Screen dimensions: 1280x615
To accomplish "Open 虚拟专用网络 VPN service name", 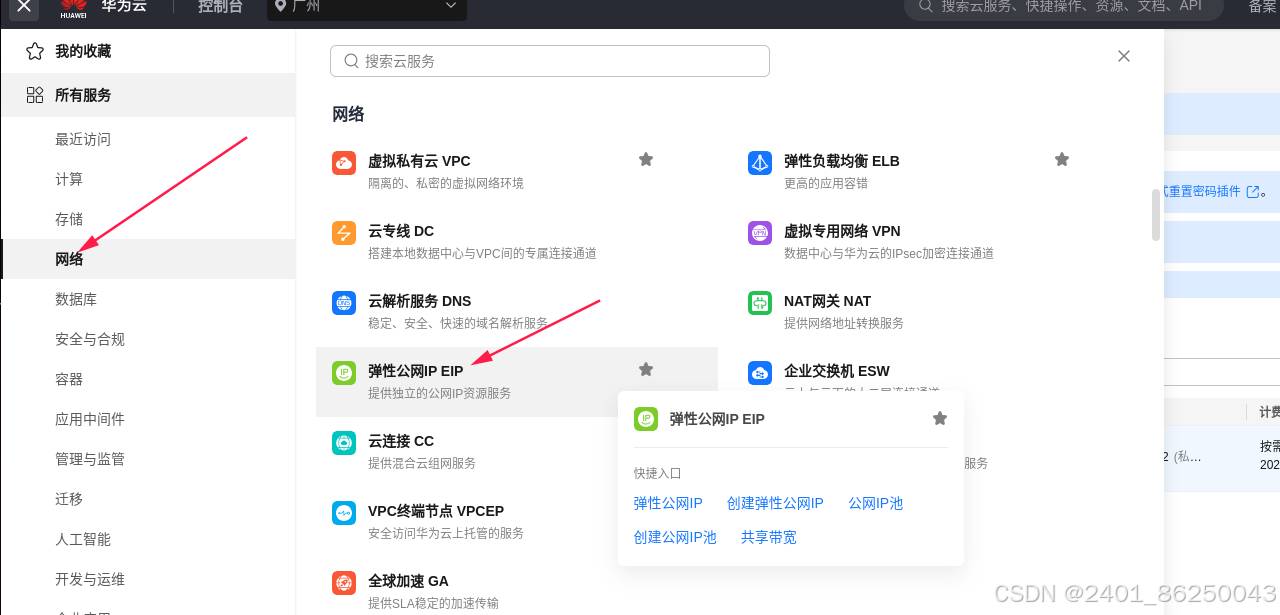I will pos(842,231).
